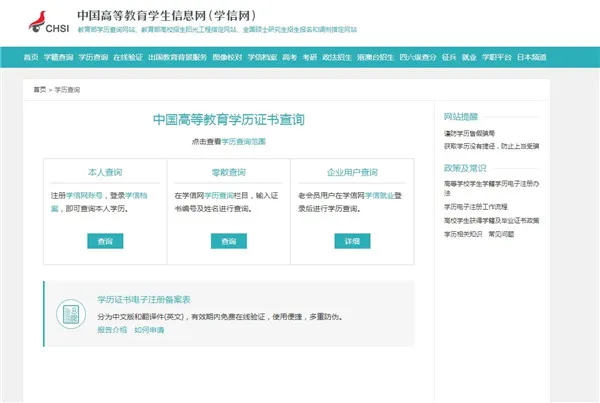Select 就业 in the navigation bar

469,57
